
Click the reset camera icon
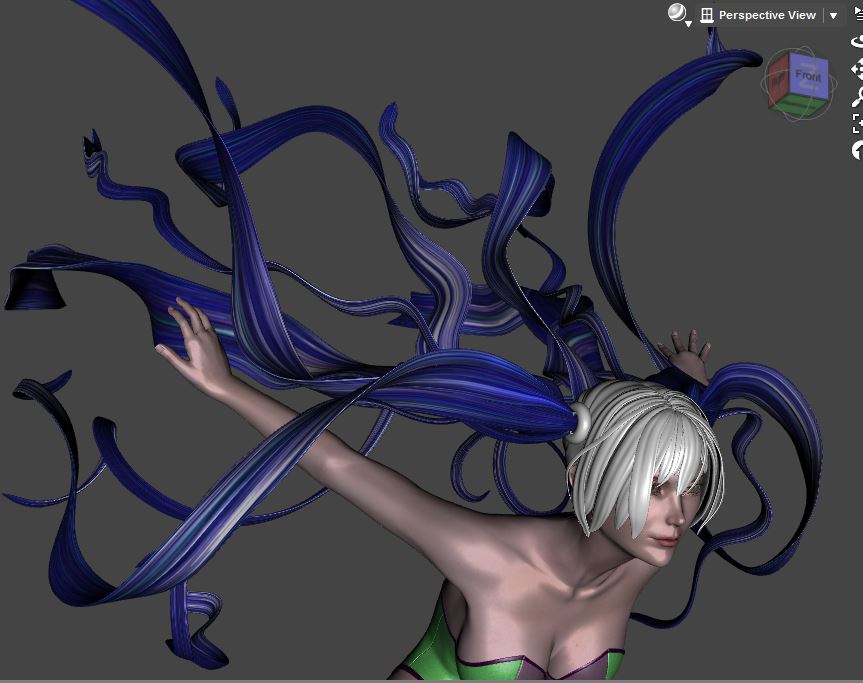[x=856, y=151]
